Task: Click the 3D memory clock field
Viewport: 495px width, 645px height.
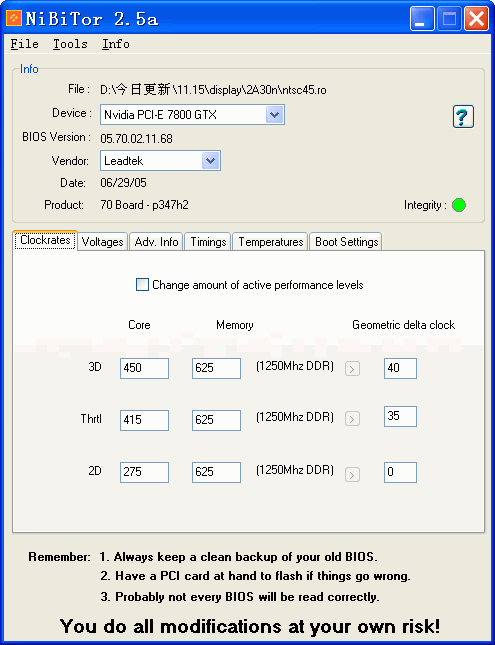Action: point(216,368)
